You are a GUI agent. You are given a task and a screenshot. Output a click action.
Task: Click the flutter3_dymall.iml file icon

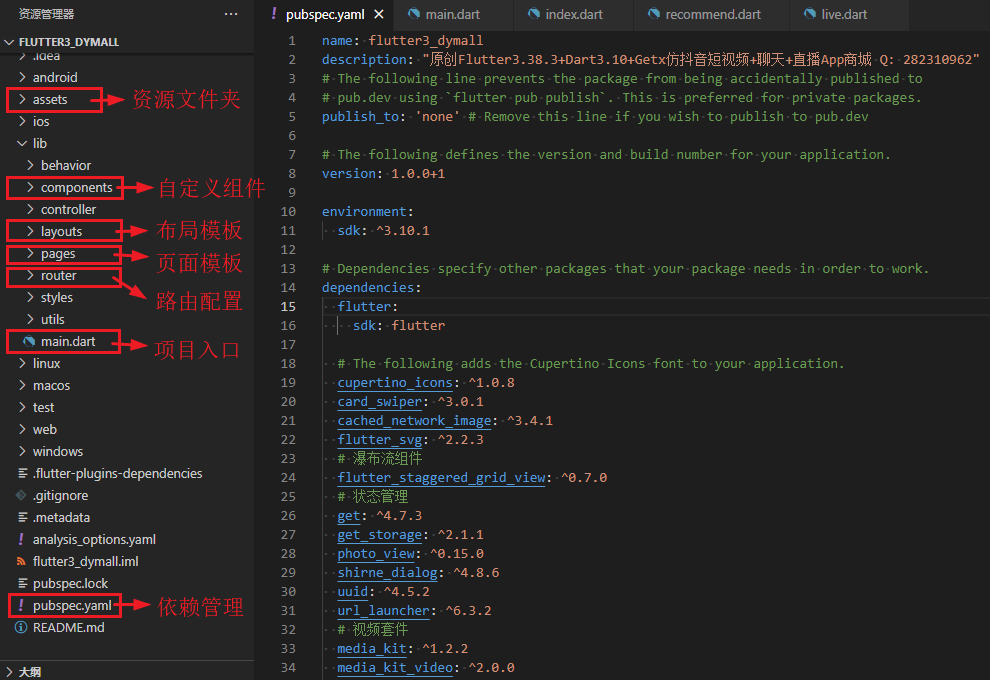(x=22, y=561)
